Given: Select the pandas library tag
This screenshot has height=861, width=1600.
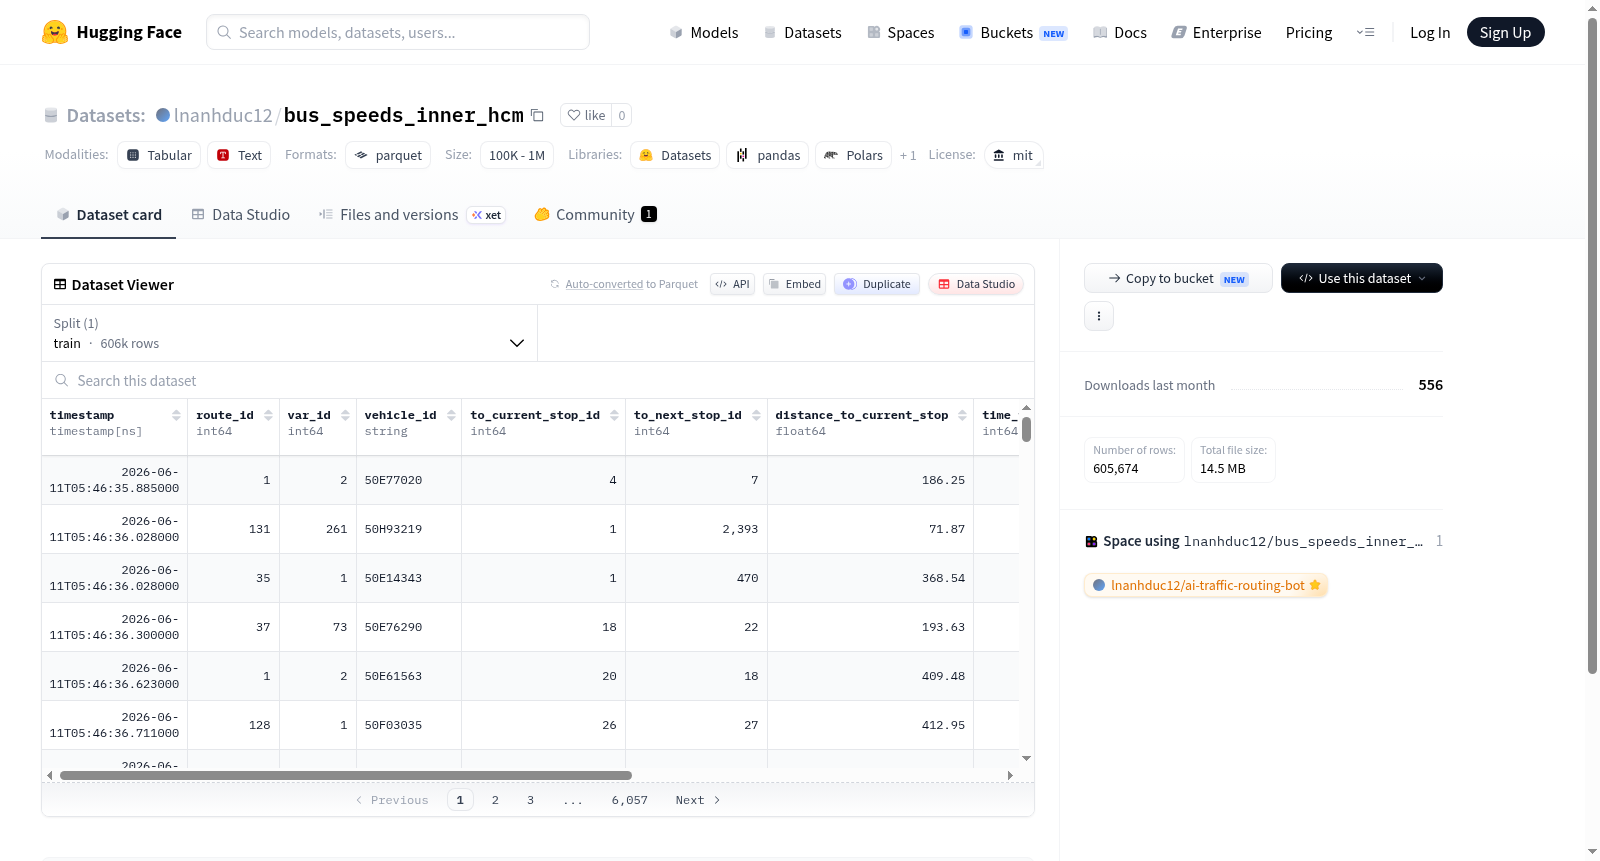Looking at the screenshot, I should coord(768,155).
